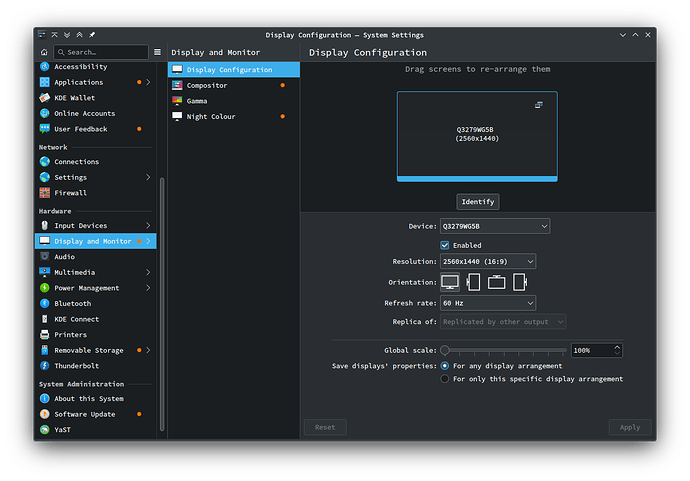Click the Connections network icon
This screenshot has width=690, height=481.
[44, 162]
